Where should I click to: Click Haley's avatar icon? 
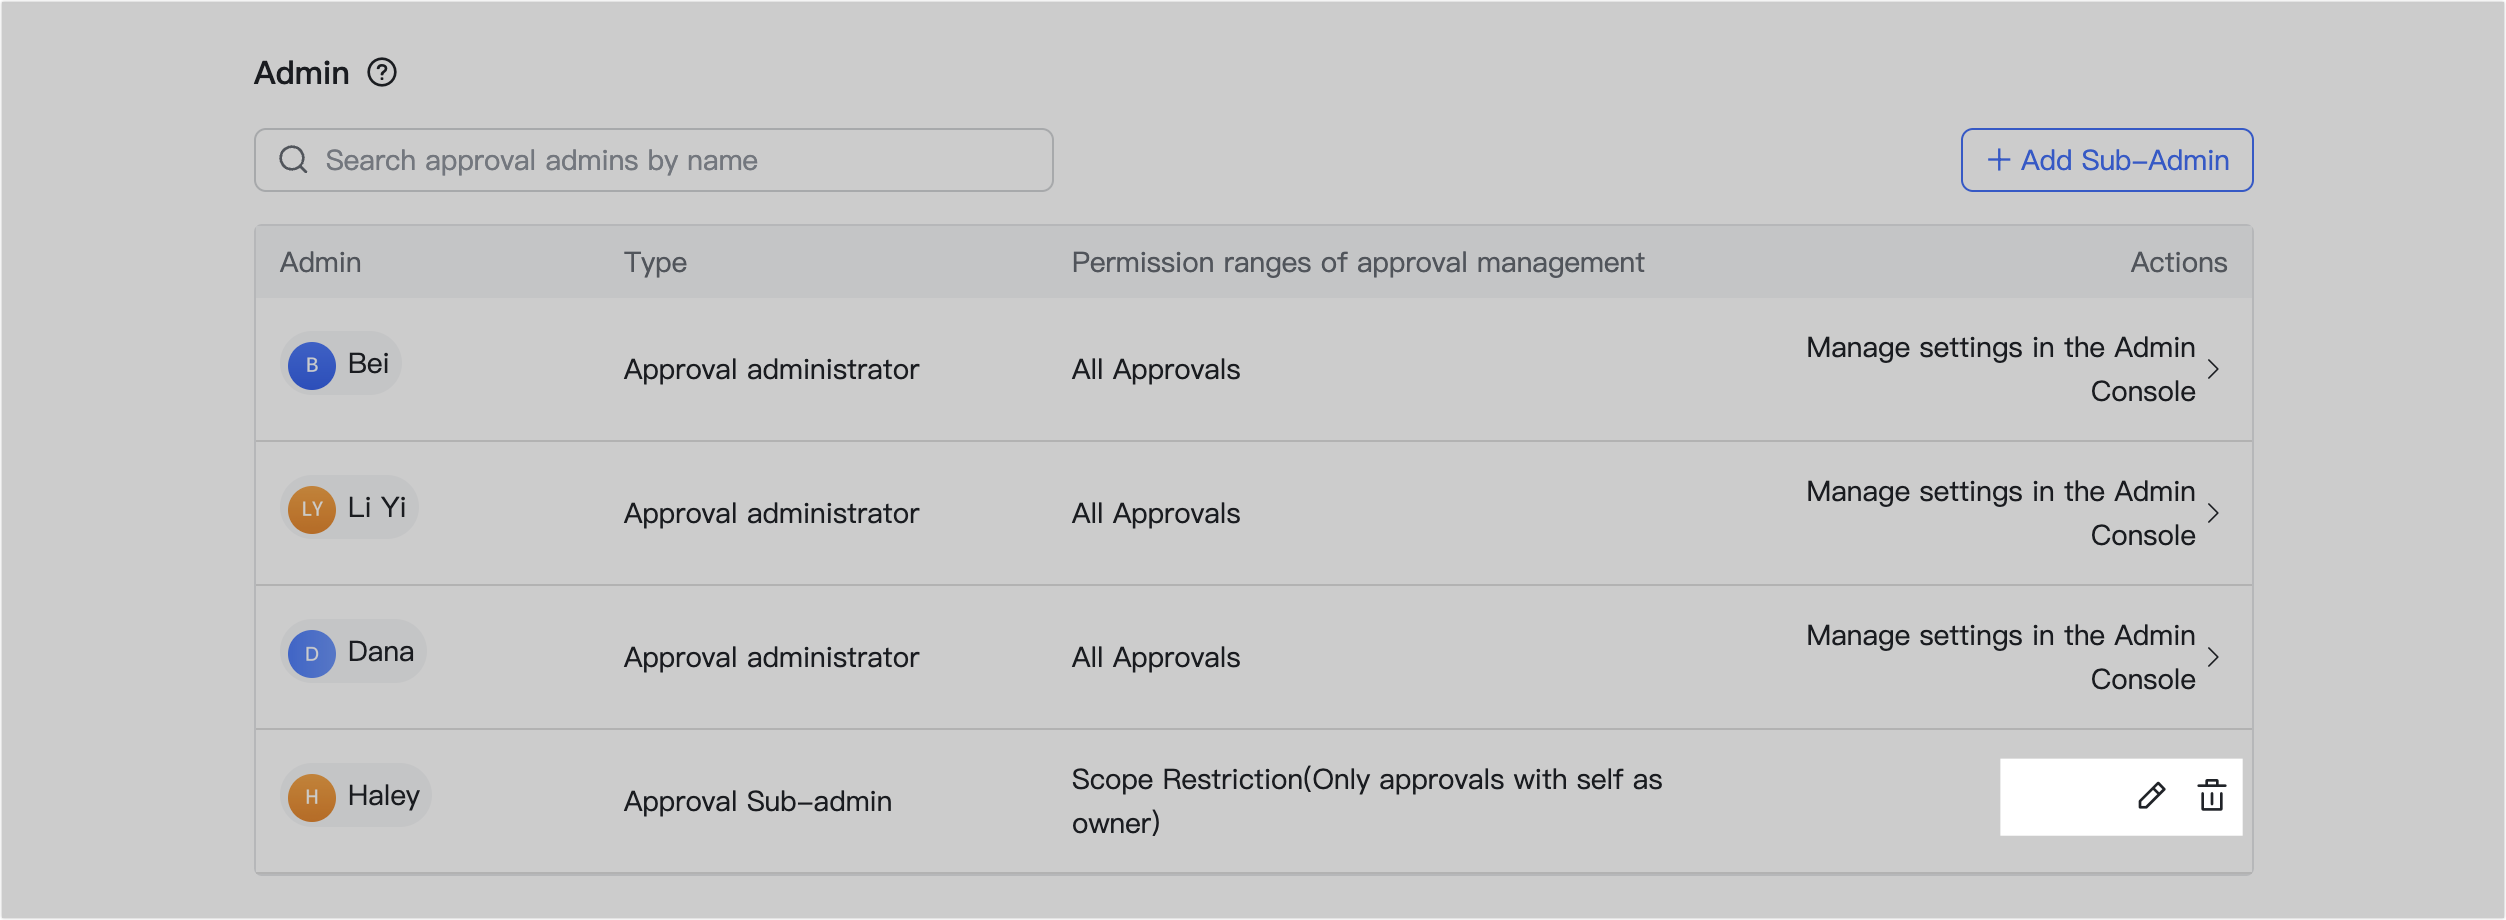pyautogui.click(x=311, y=796)
